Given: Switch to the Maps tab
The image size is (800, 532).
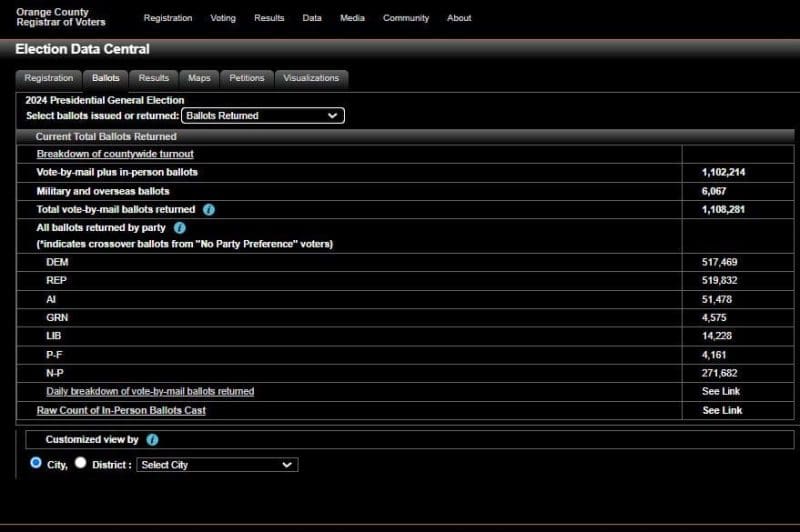Looking at the screenshot, I should [199, 78].
